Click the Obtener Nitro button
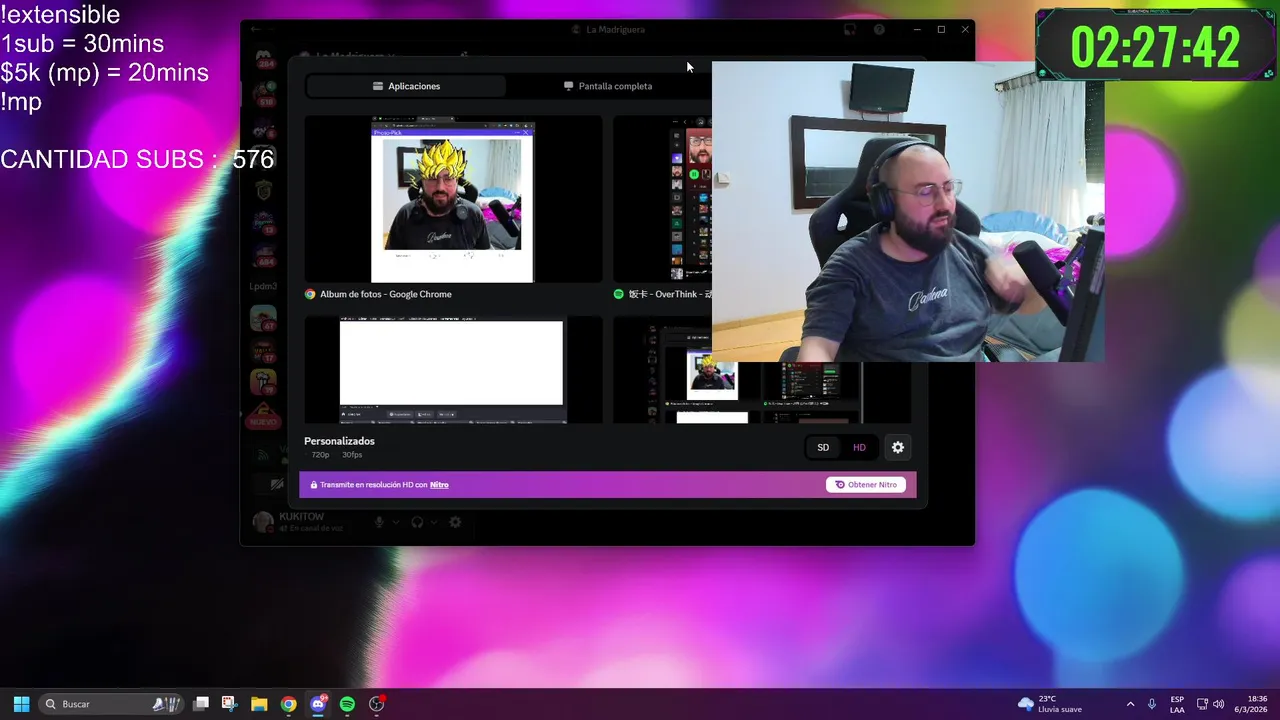 pos(866,484)
